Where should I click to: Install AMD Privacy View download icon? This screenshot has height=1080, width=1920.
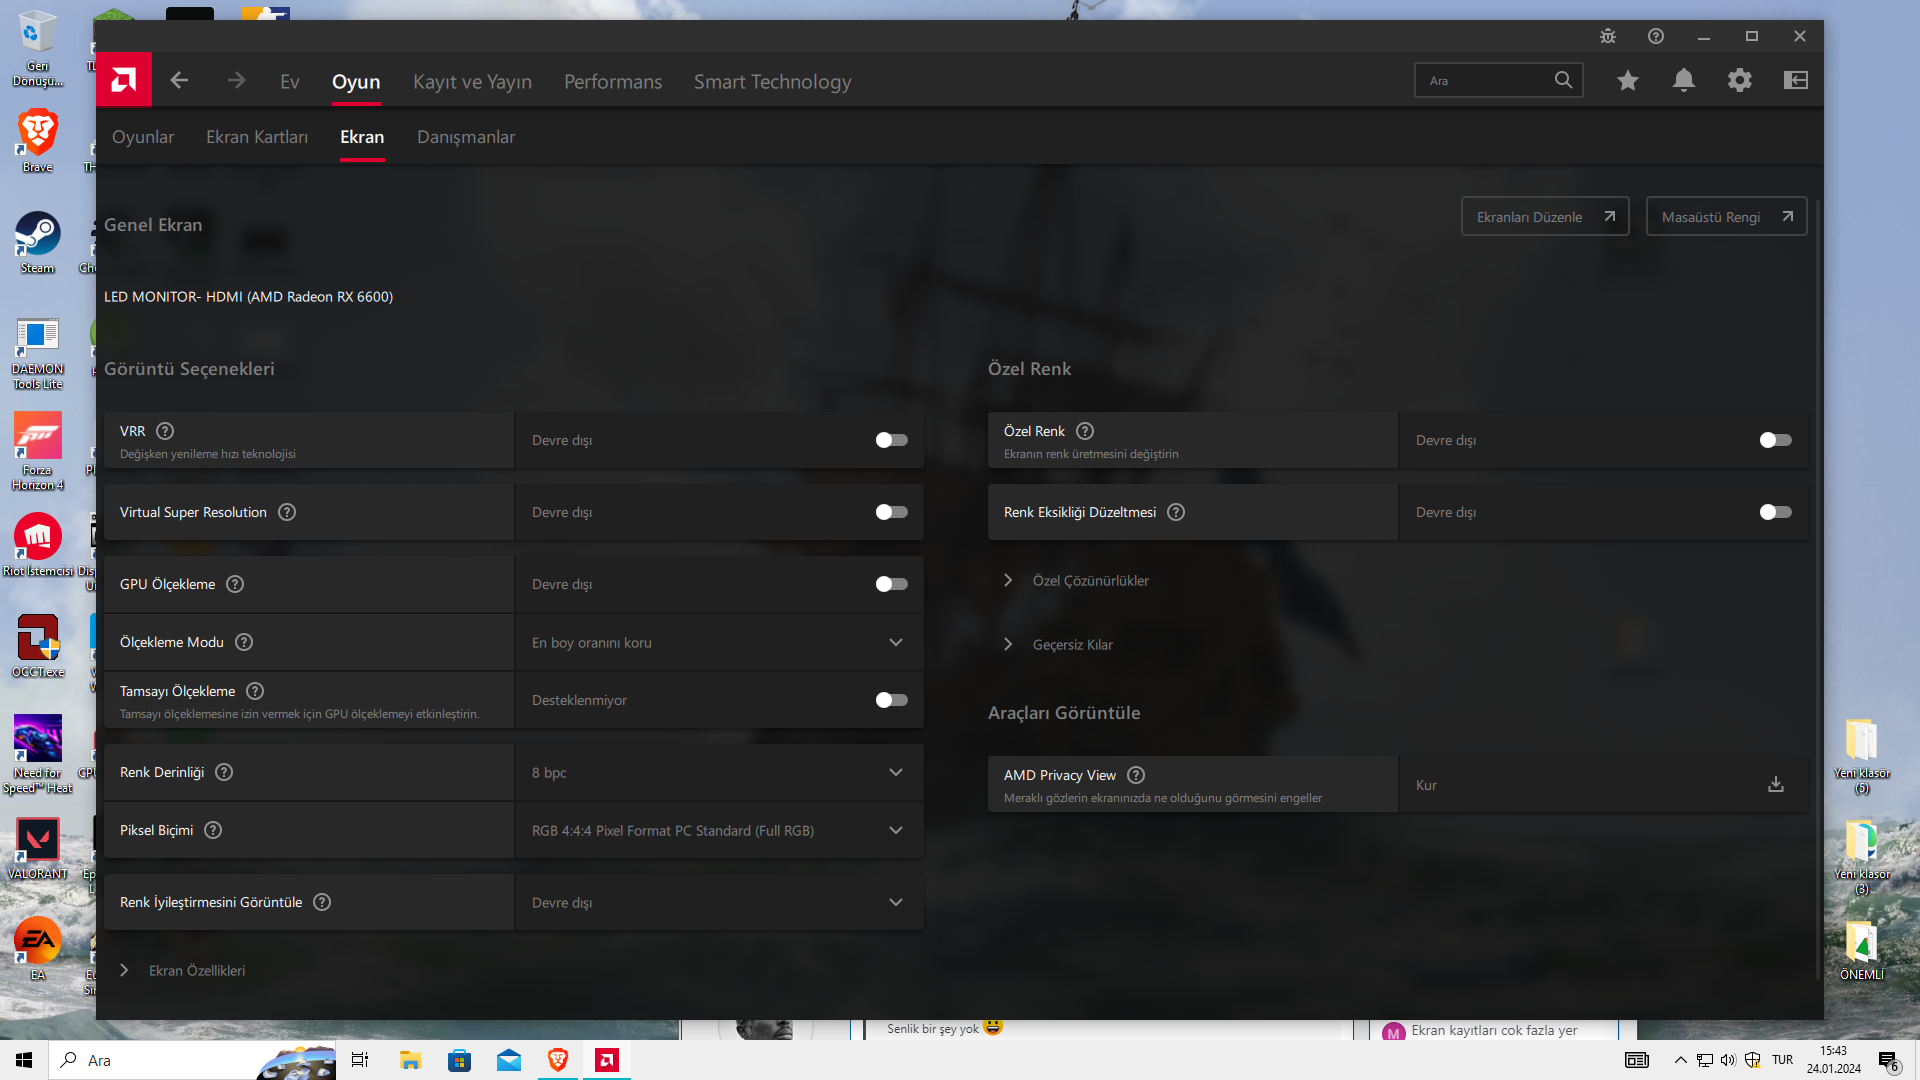point(1775,785)
